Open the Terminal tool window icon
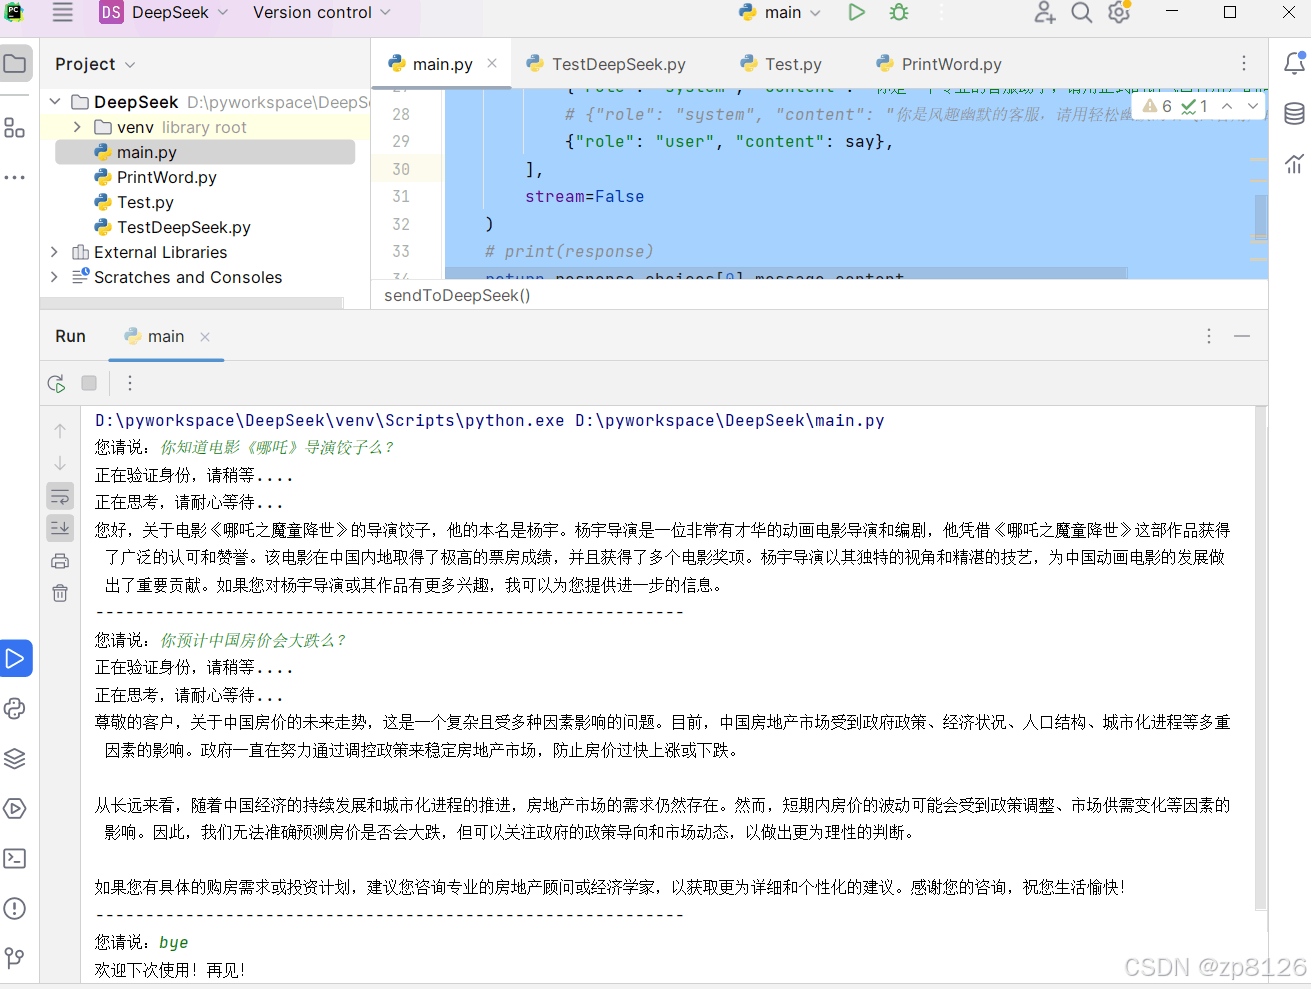1311x989 pixels. pyautogui.click(x=15, y=858)
